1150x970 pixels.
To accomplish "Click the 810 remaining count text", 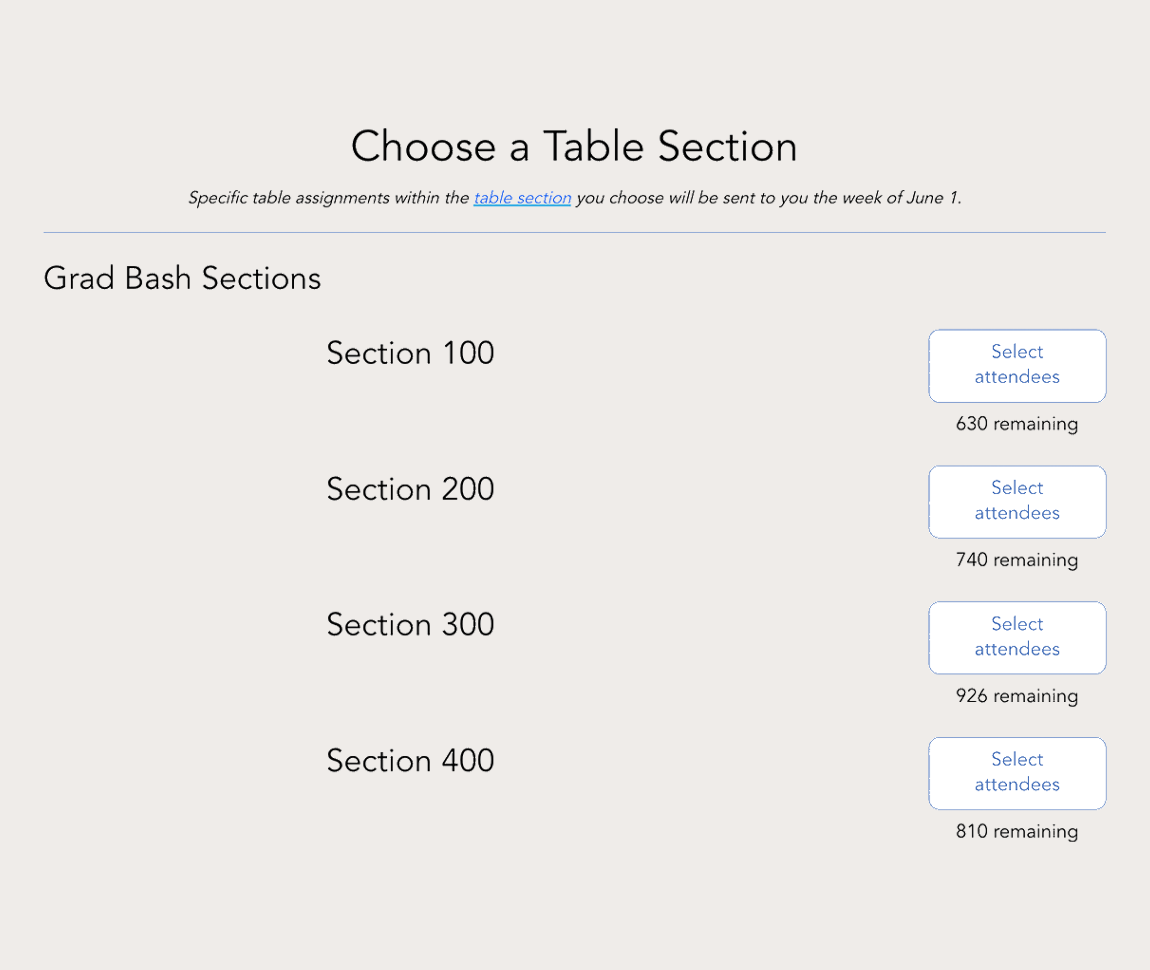I will pos(1017,831).
